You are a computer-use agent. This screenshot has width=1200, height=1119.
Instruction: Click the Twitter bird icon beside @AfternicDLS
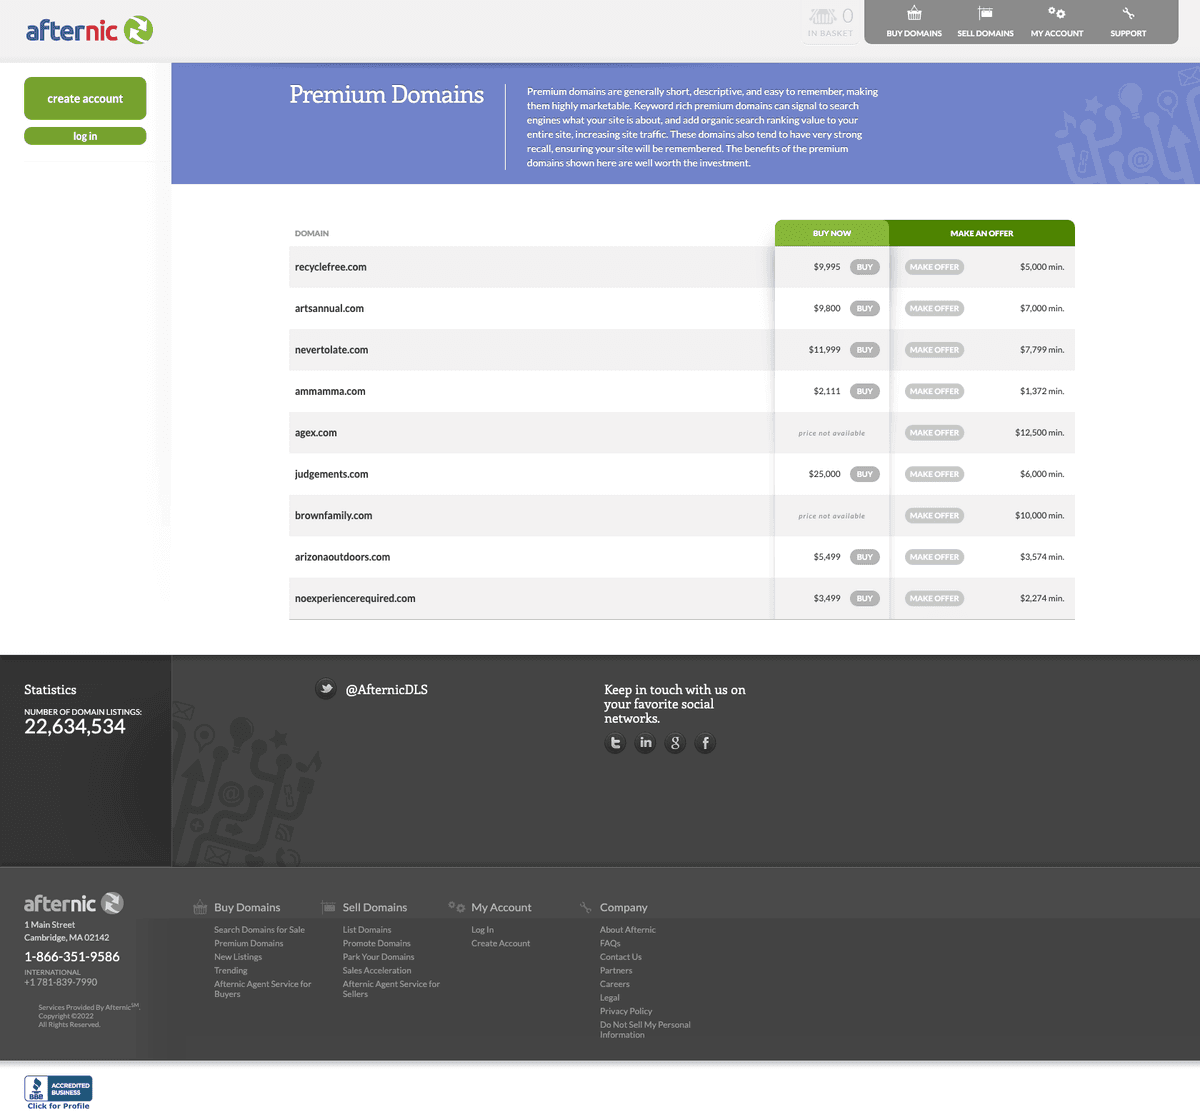click(325, 689)
